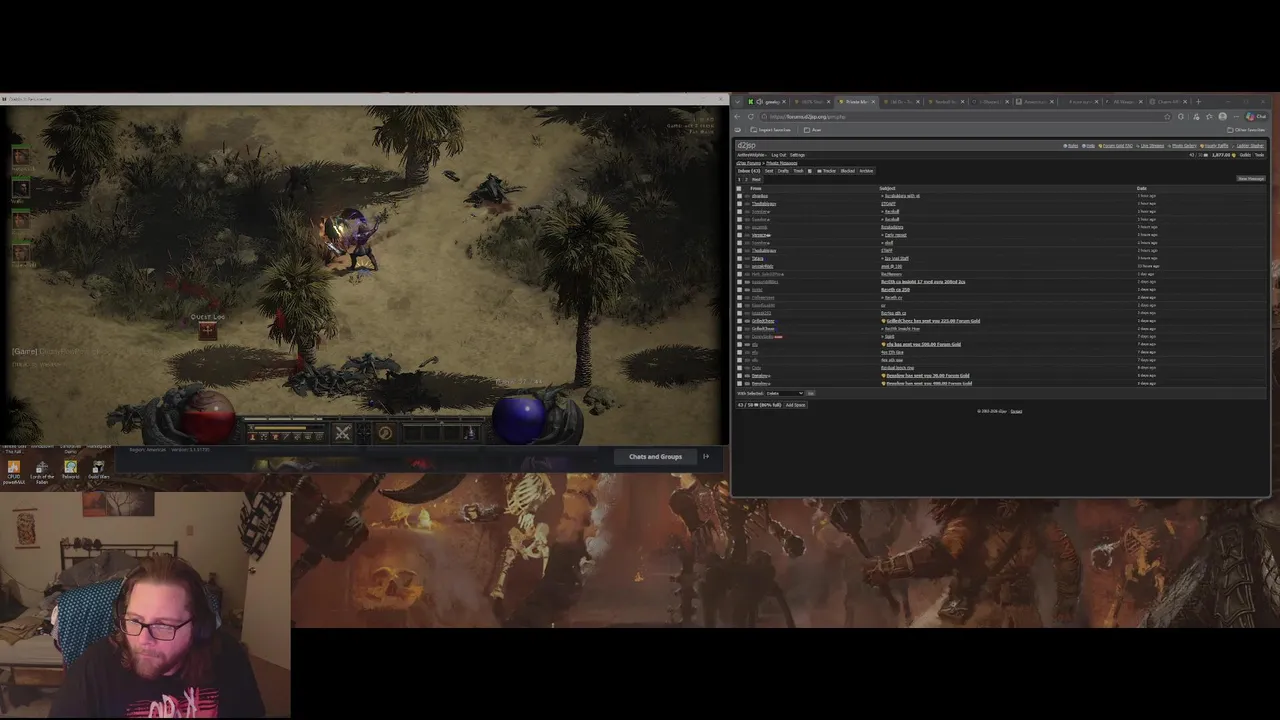The image size is (1280, 720).
Task: Click the Chats and Groups button
Action: 655,456
